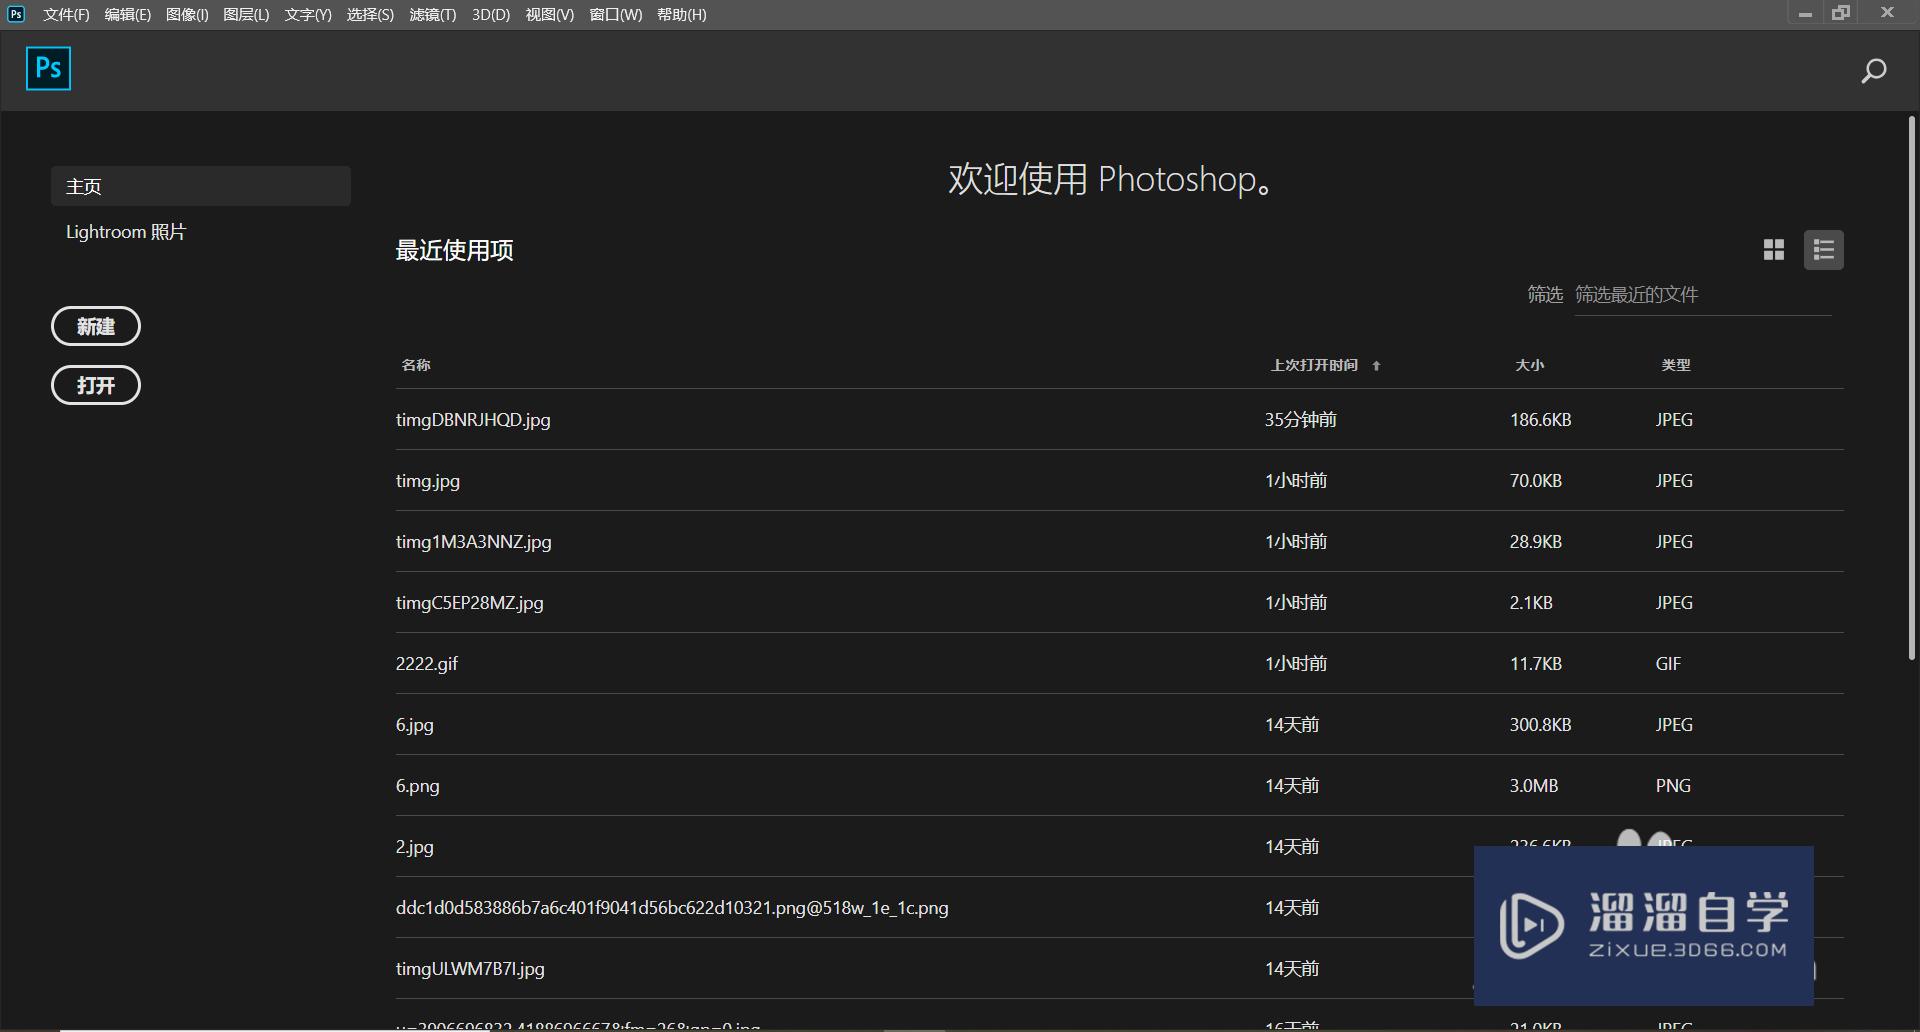Click the 新建 button

[96, 326]
